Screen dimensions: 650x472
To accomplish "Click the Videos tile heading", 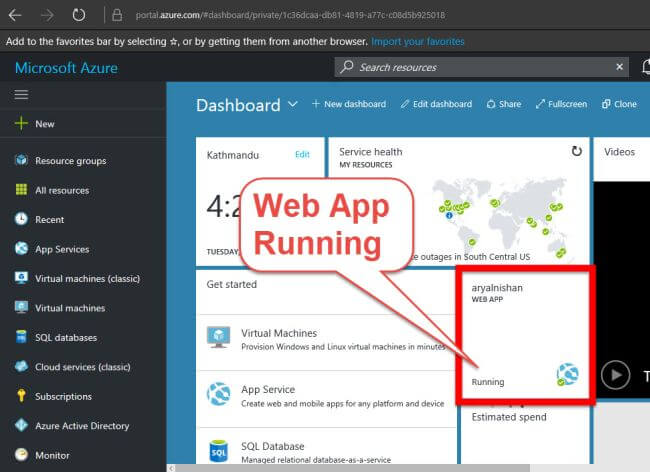I will 619,152.
